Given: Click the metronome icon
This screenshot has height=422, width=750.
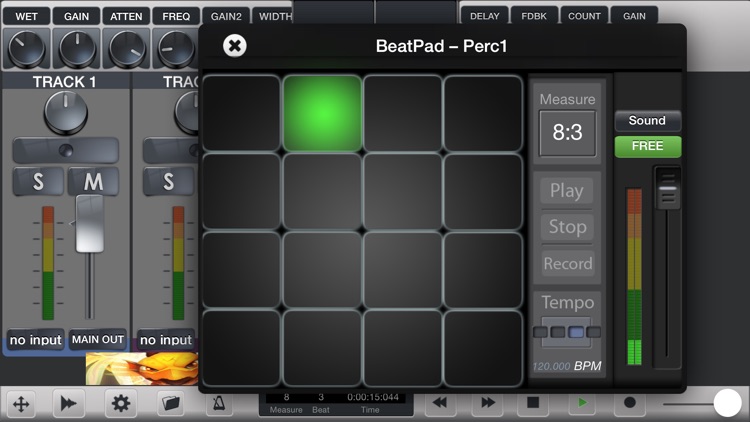Looking at the screenshot, I should [218, 403].
